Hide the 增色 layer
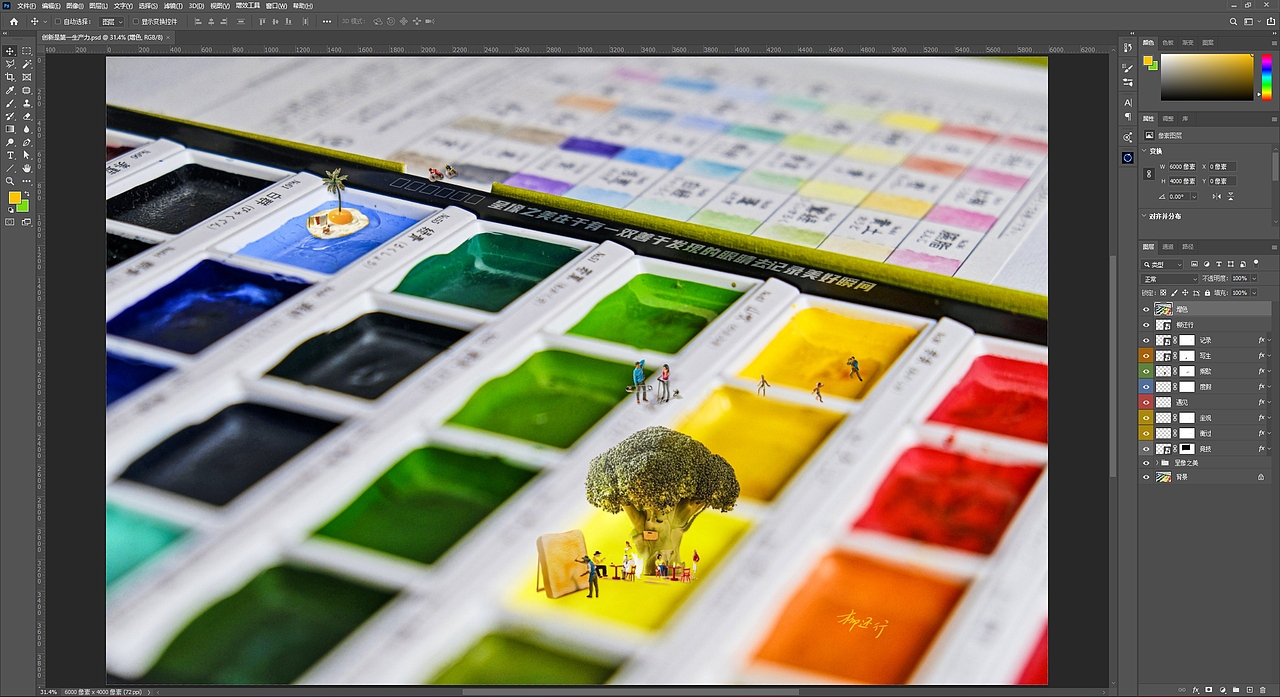The width and height of the screenshot is (1280, 697). point(1146,309)
